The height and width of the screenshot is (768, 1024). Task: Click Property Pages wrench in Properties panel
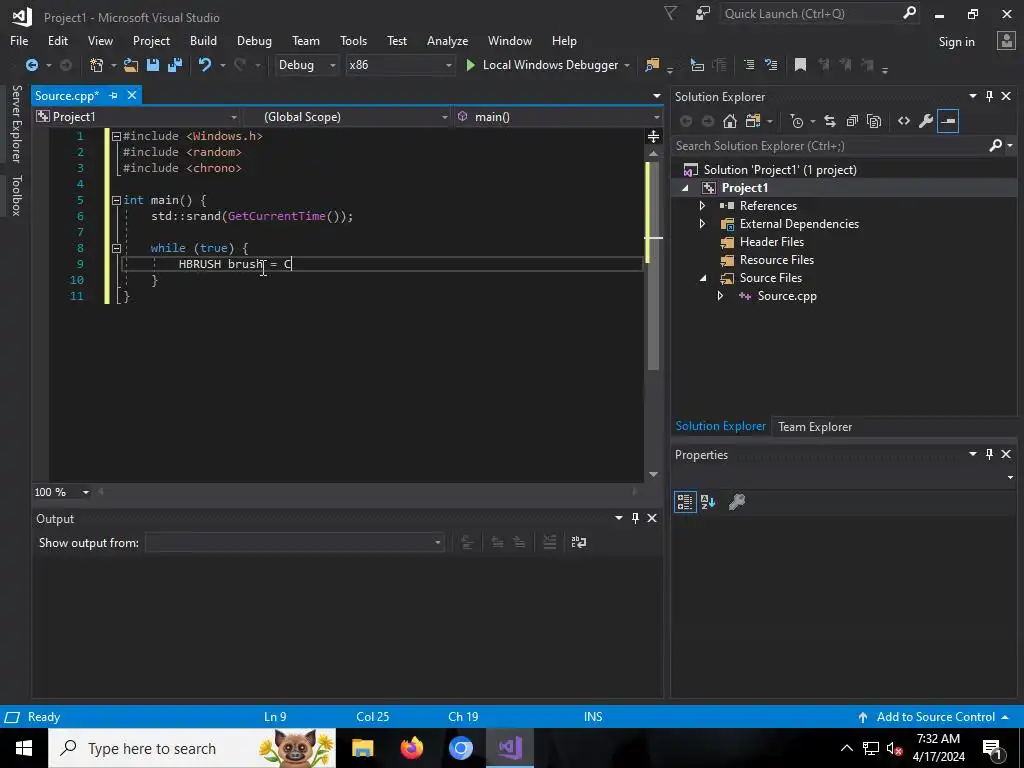point(737,502)
